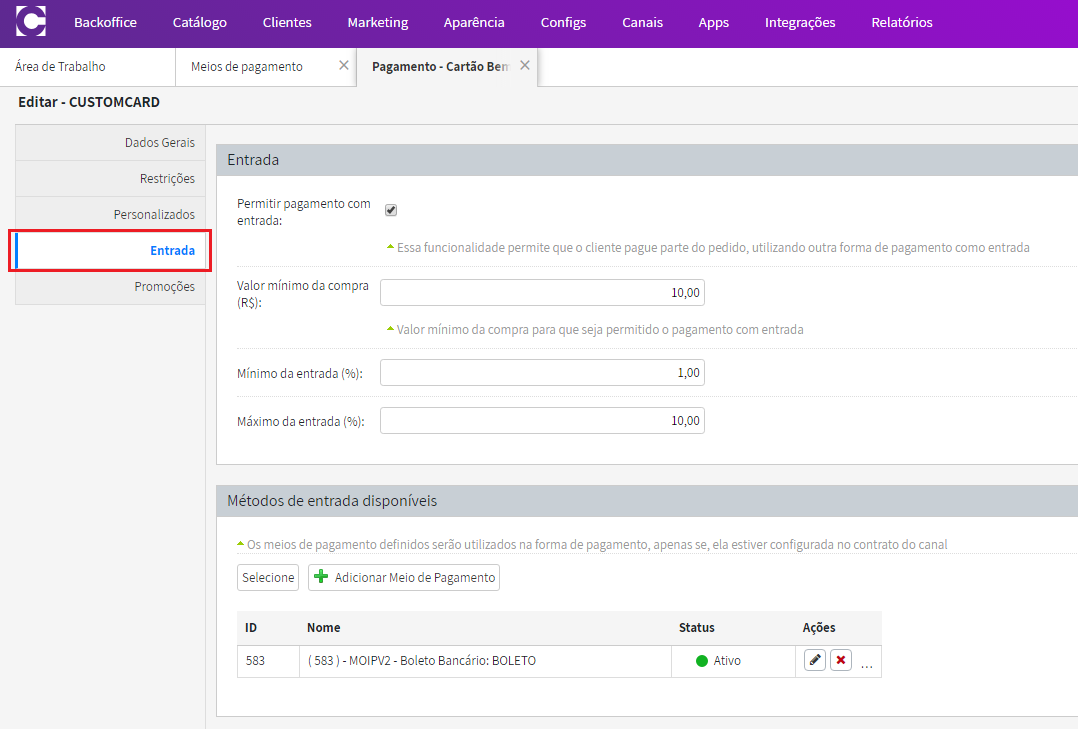Edit the Boleto Bancário row with pencil icon
The image size is (1078, 749).
[x=815, y=660]
